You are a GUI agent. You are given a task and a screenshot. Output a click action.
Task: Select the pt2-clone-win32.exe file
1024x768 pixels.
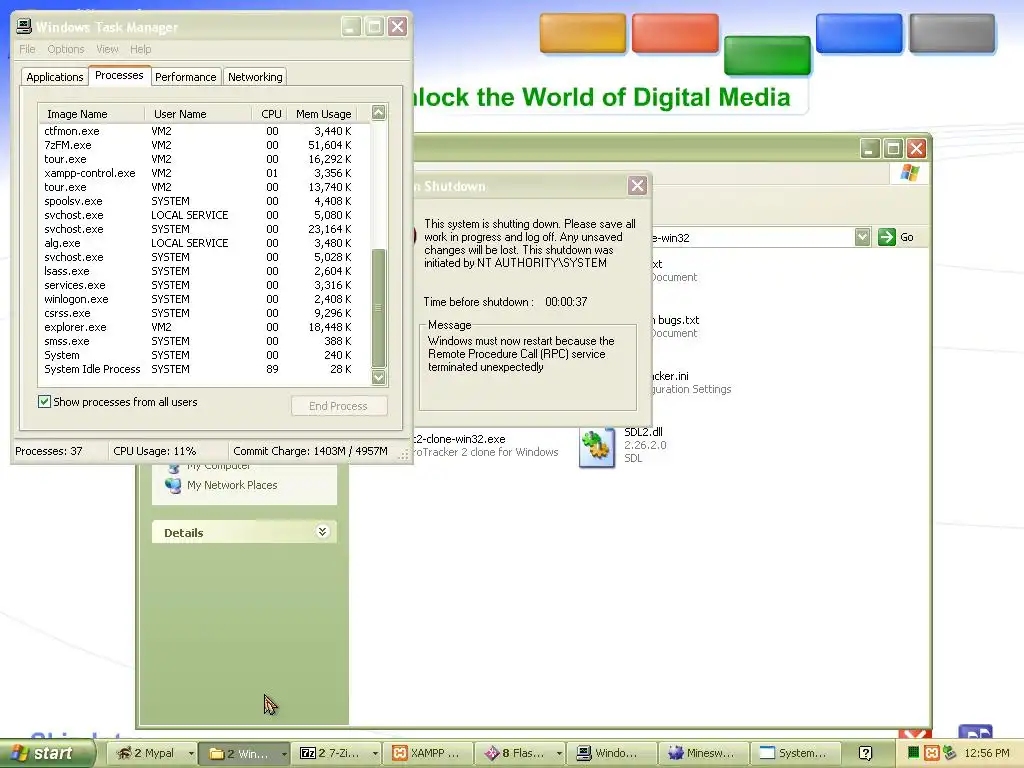click(x=486, y=445)
